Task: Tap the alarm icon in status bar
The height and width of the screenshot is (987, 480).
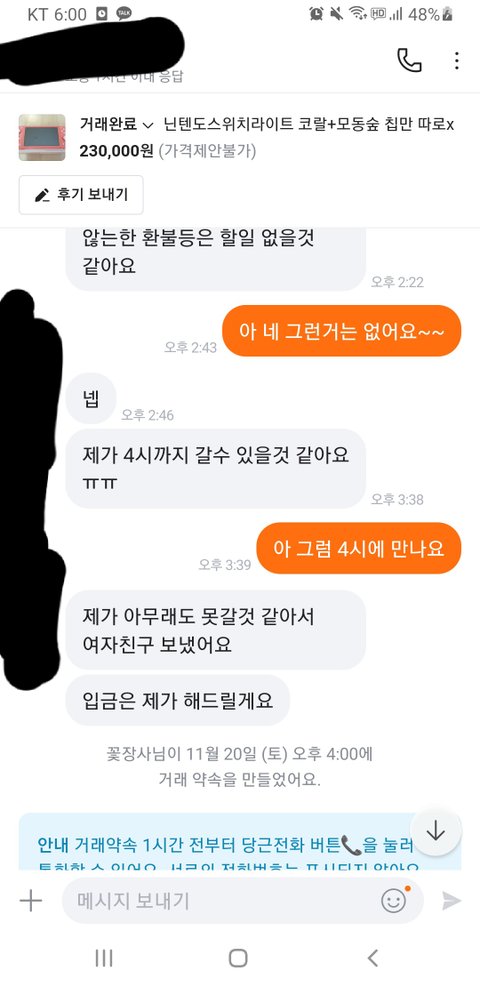Action: tap(316, 13)
